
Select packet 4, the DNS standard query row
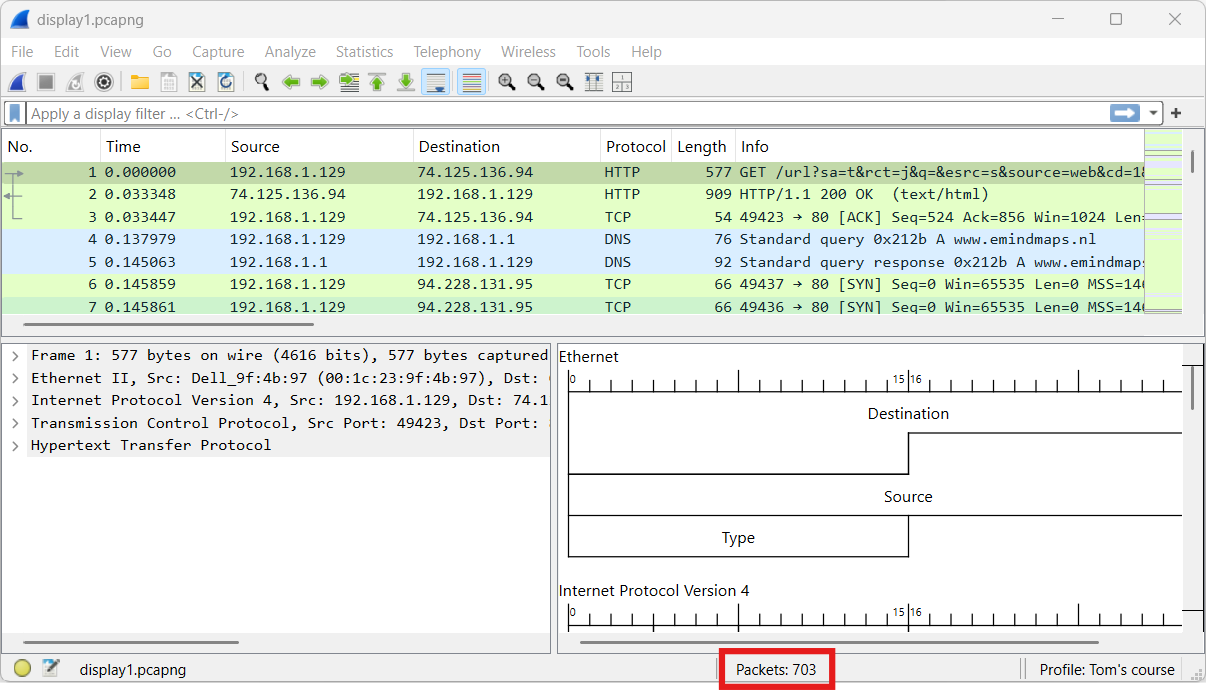(x=572, y=239)
